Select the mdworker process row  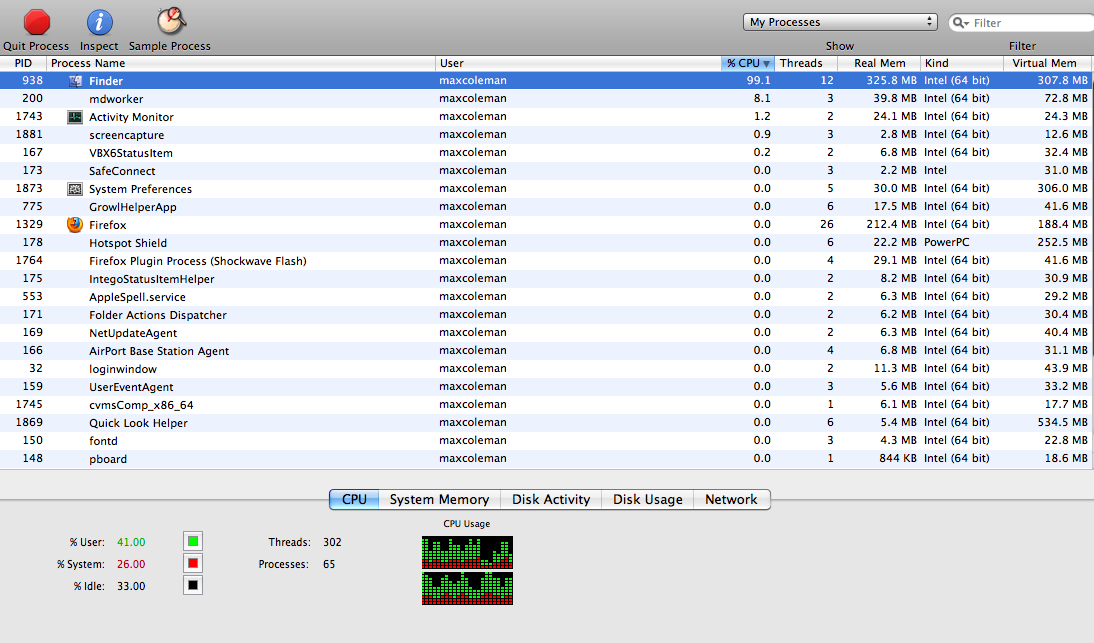547,98
